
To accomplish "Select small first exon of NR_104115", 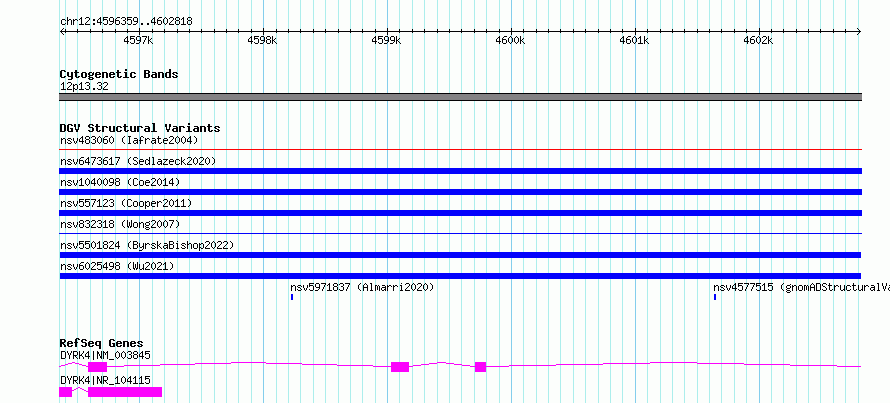I will (66, 392).
